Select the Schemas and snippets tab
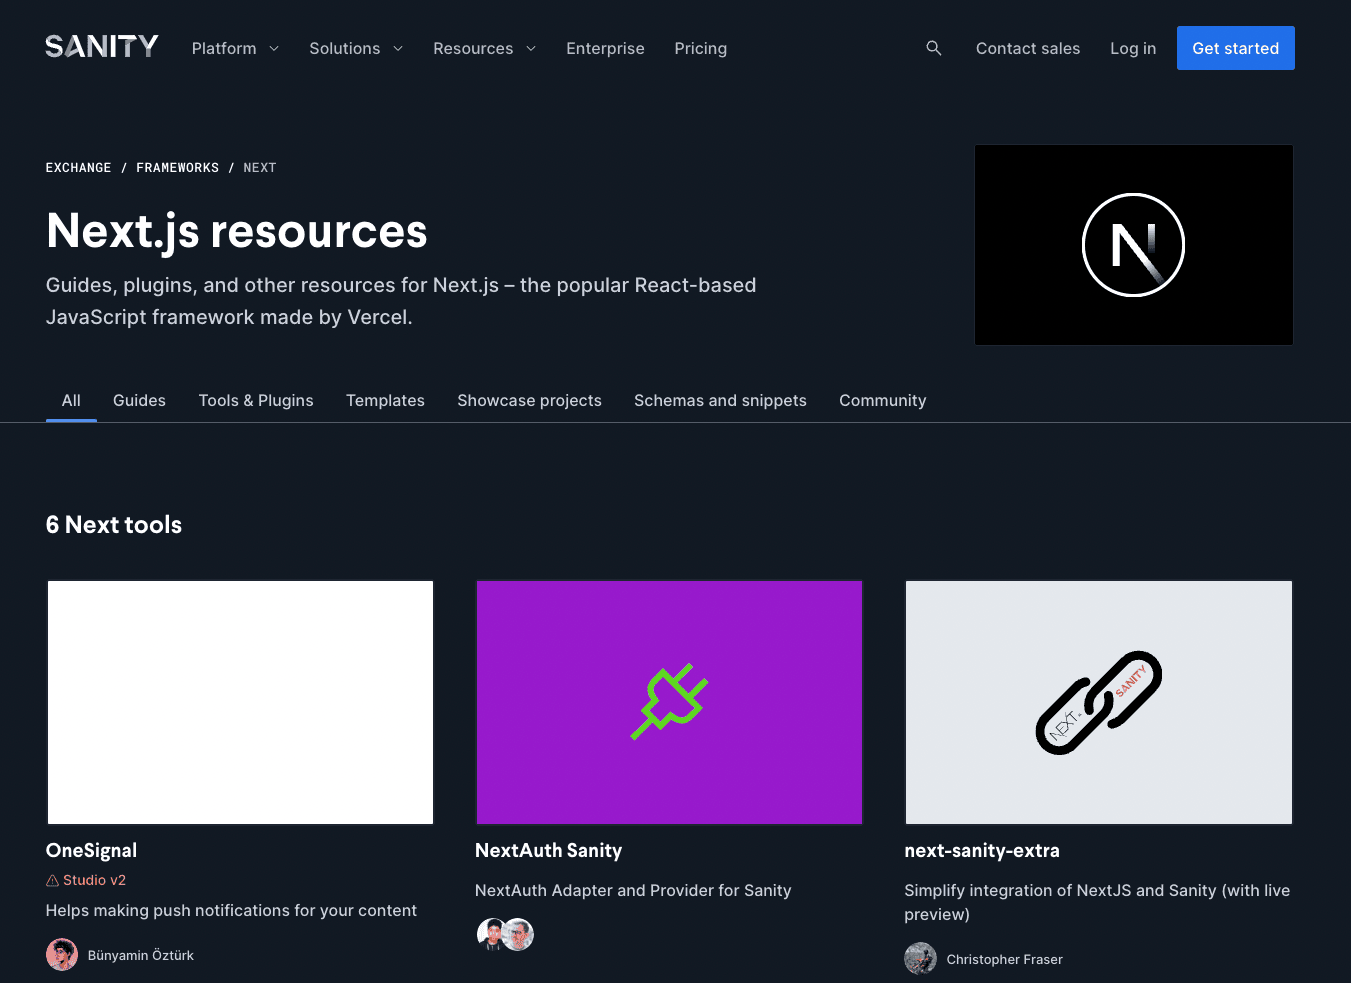Screen dimensions: 1351x983 (x=720, y=400)
